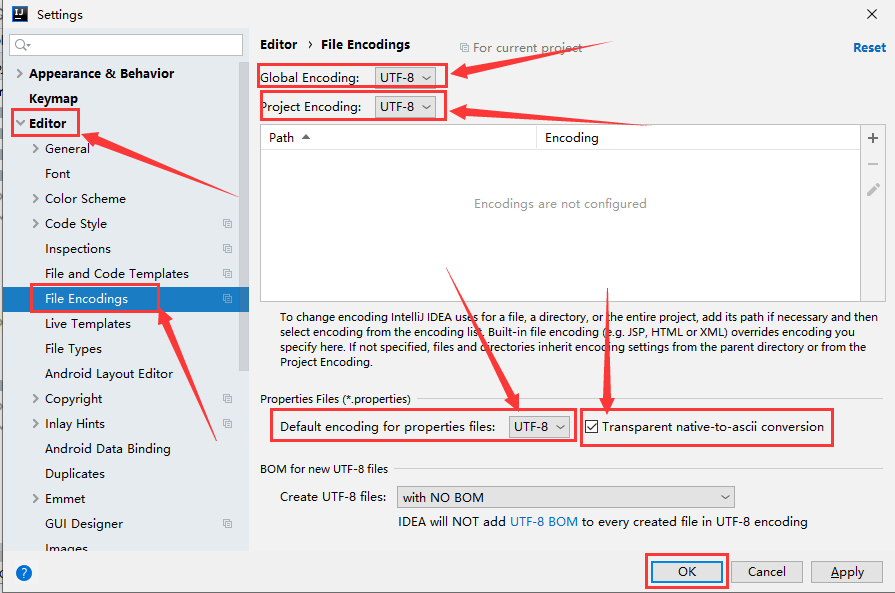
Task: Click the settings search field
Action: (126, 45)
